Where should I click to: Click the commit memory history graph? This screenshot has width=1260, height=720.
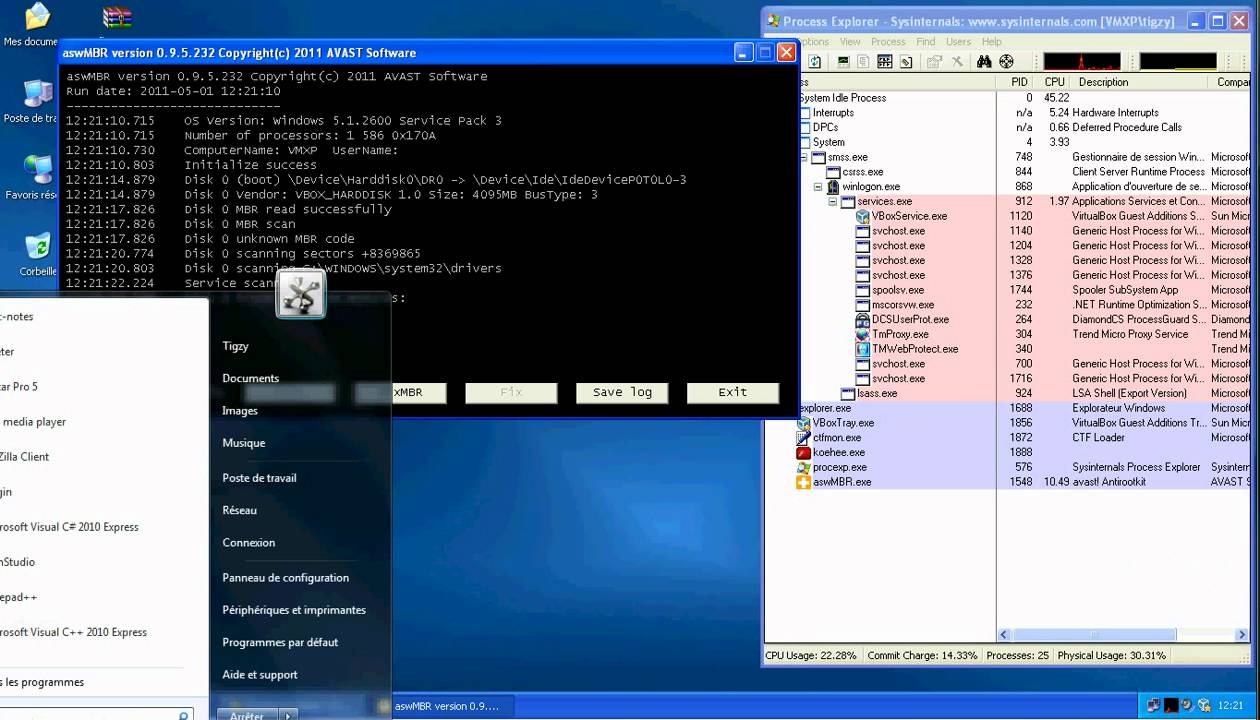(x=1178, y=62)
